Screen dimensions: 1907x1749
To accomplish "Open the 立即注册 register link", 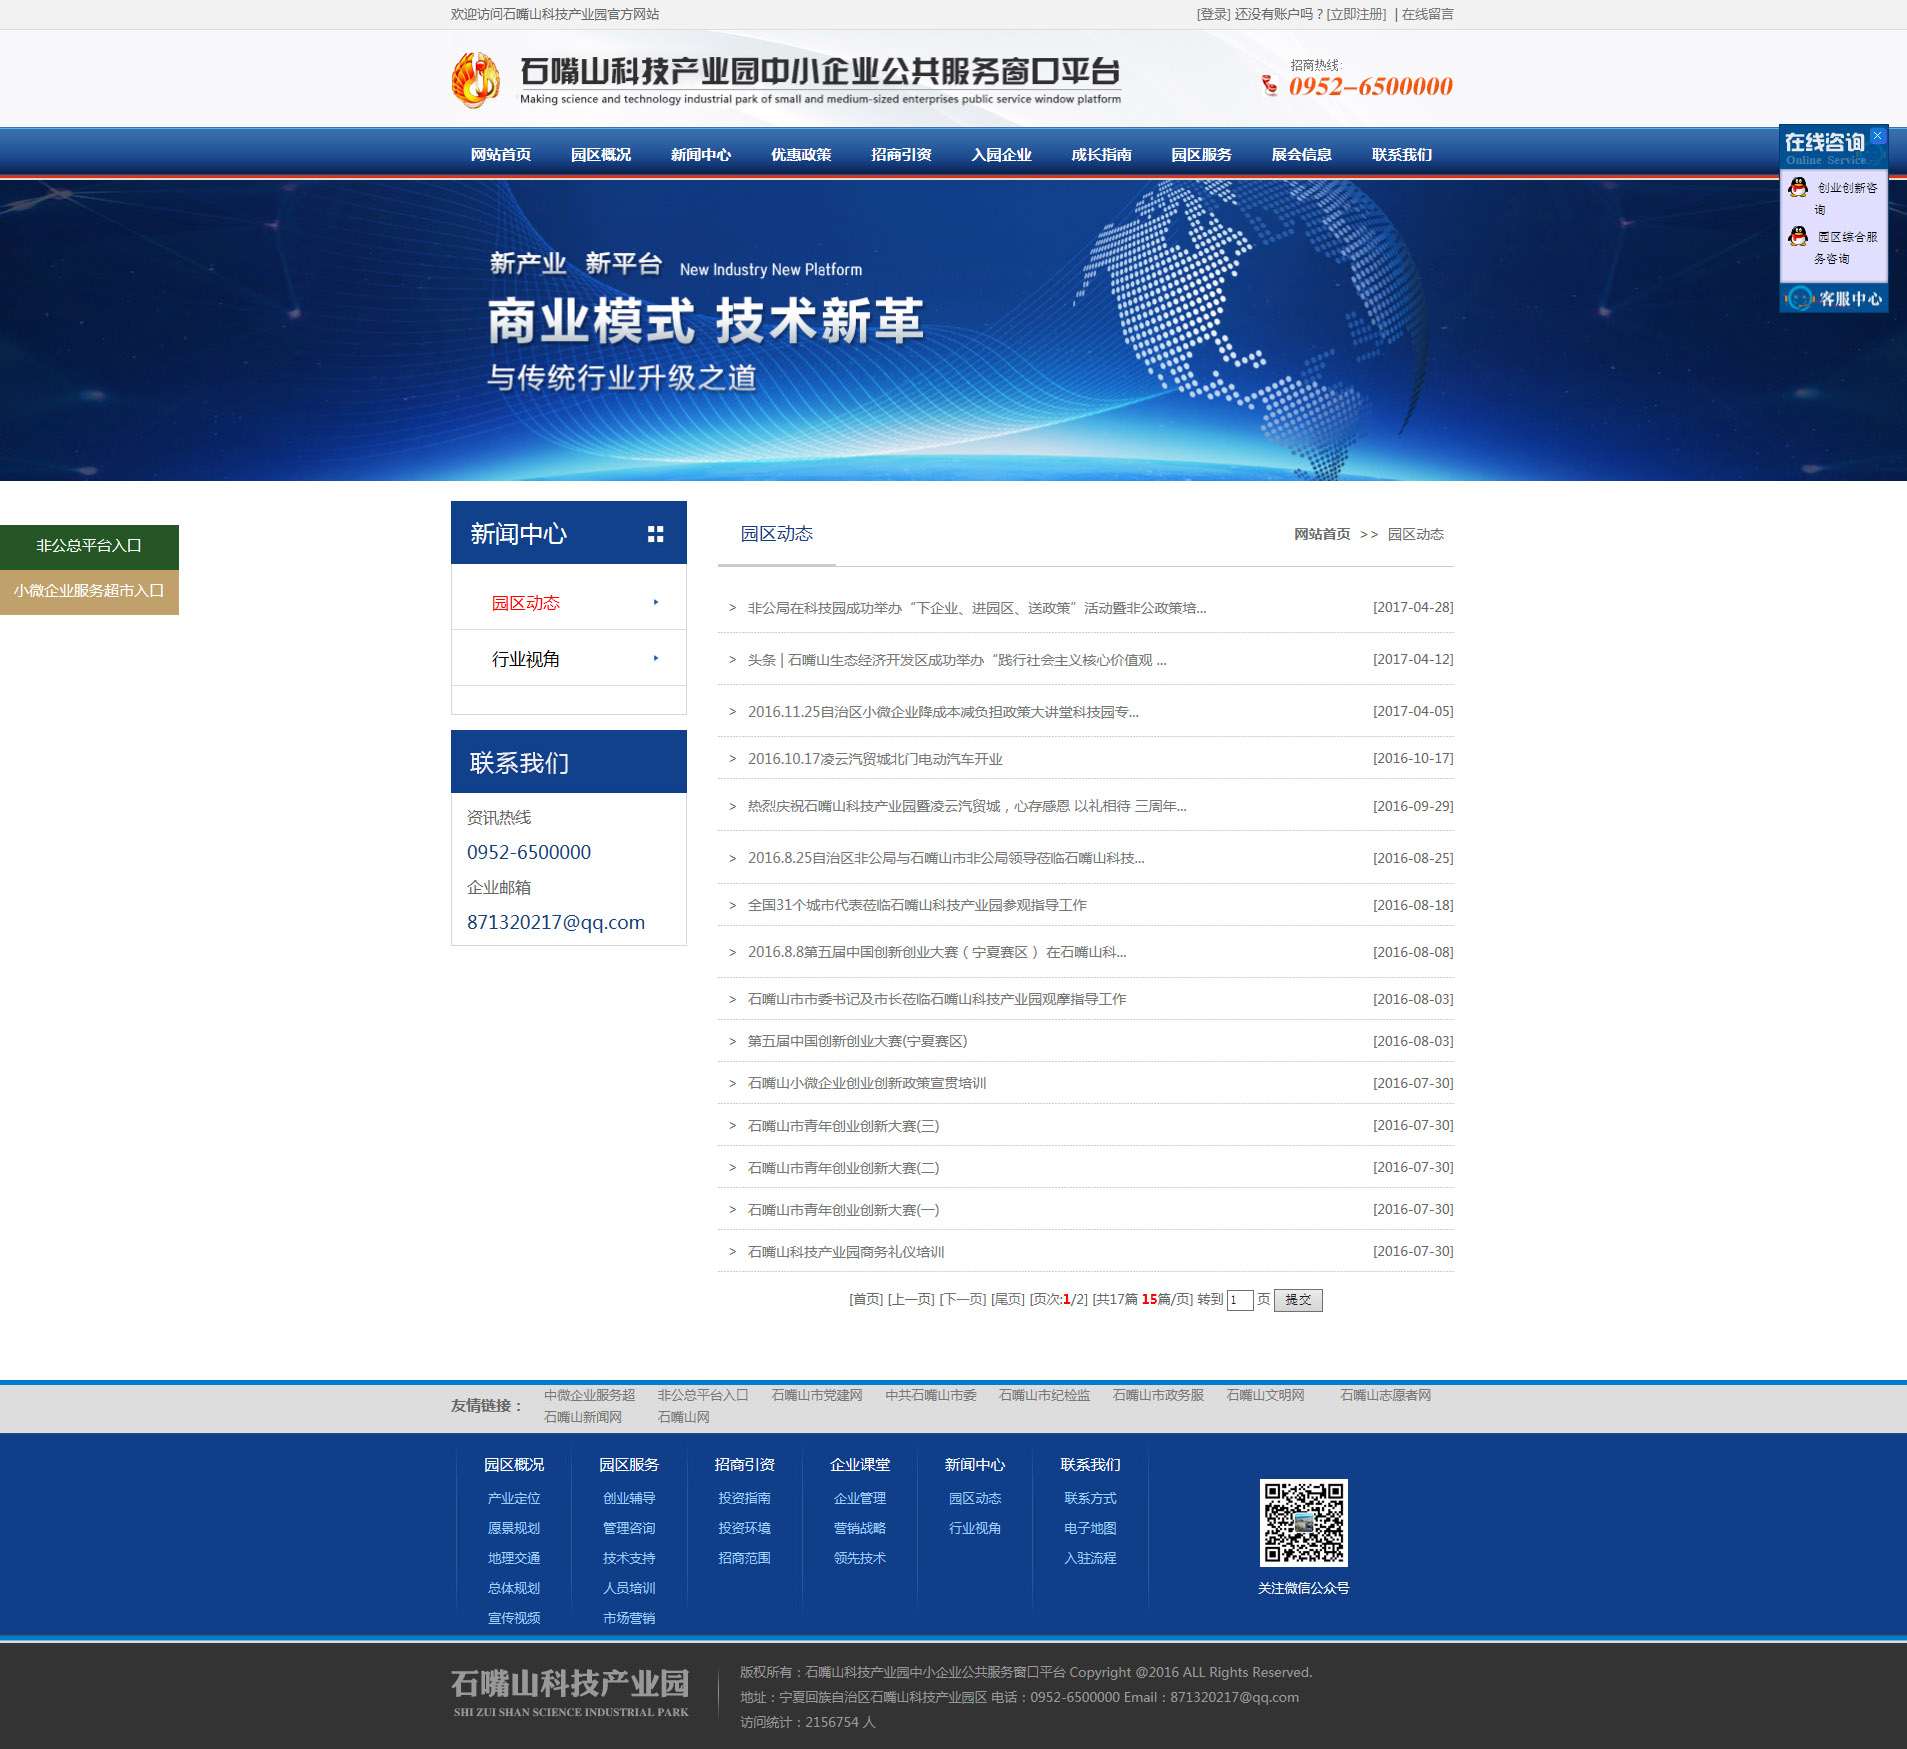I will [1356, 14].
